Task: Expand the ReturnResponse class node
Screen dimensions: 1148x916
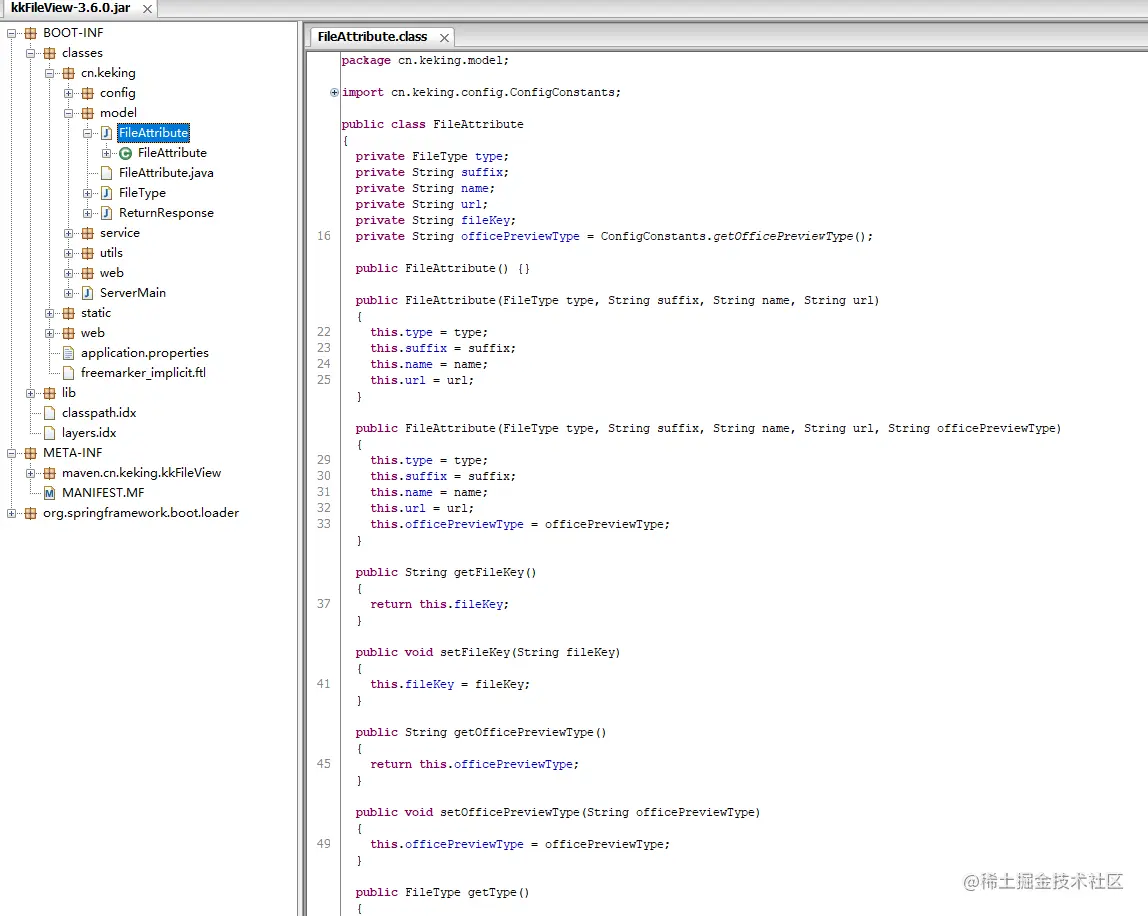Action: [x=88, y=213]
